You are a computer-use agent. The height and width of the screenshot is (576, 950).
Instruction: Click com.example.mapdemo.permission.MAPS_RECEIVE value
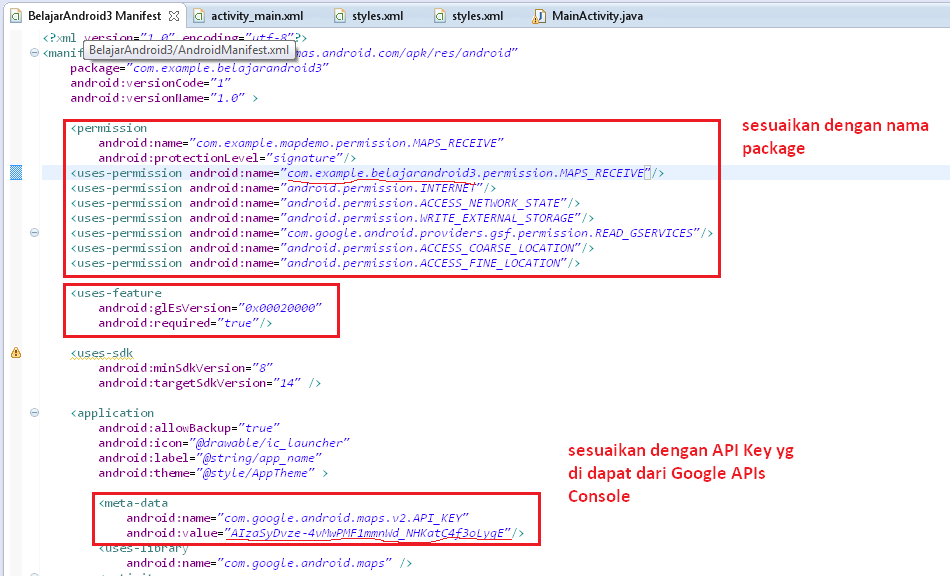pos(347,143)
